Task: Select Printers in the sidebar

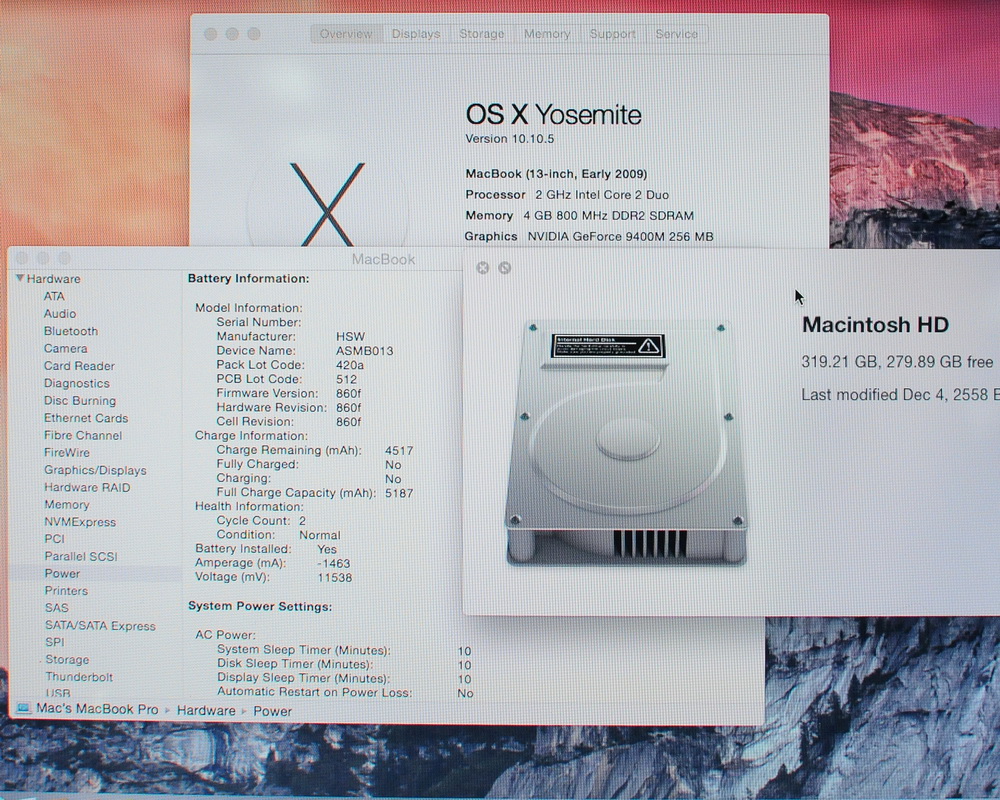Action: pyautogui.click(x=66, y=591)
